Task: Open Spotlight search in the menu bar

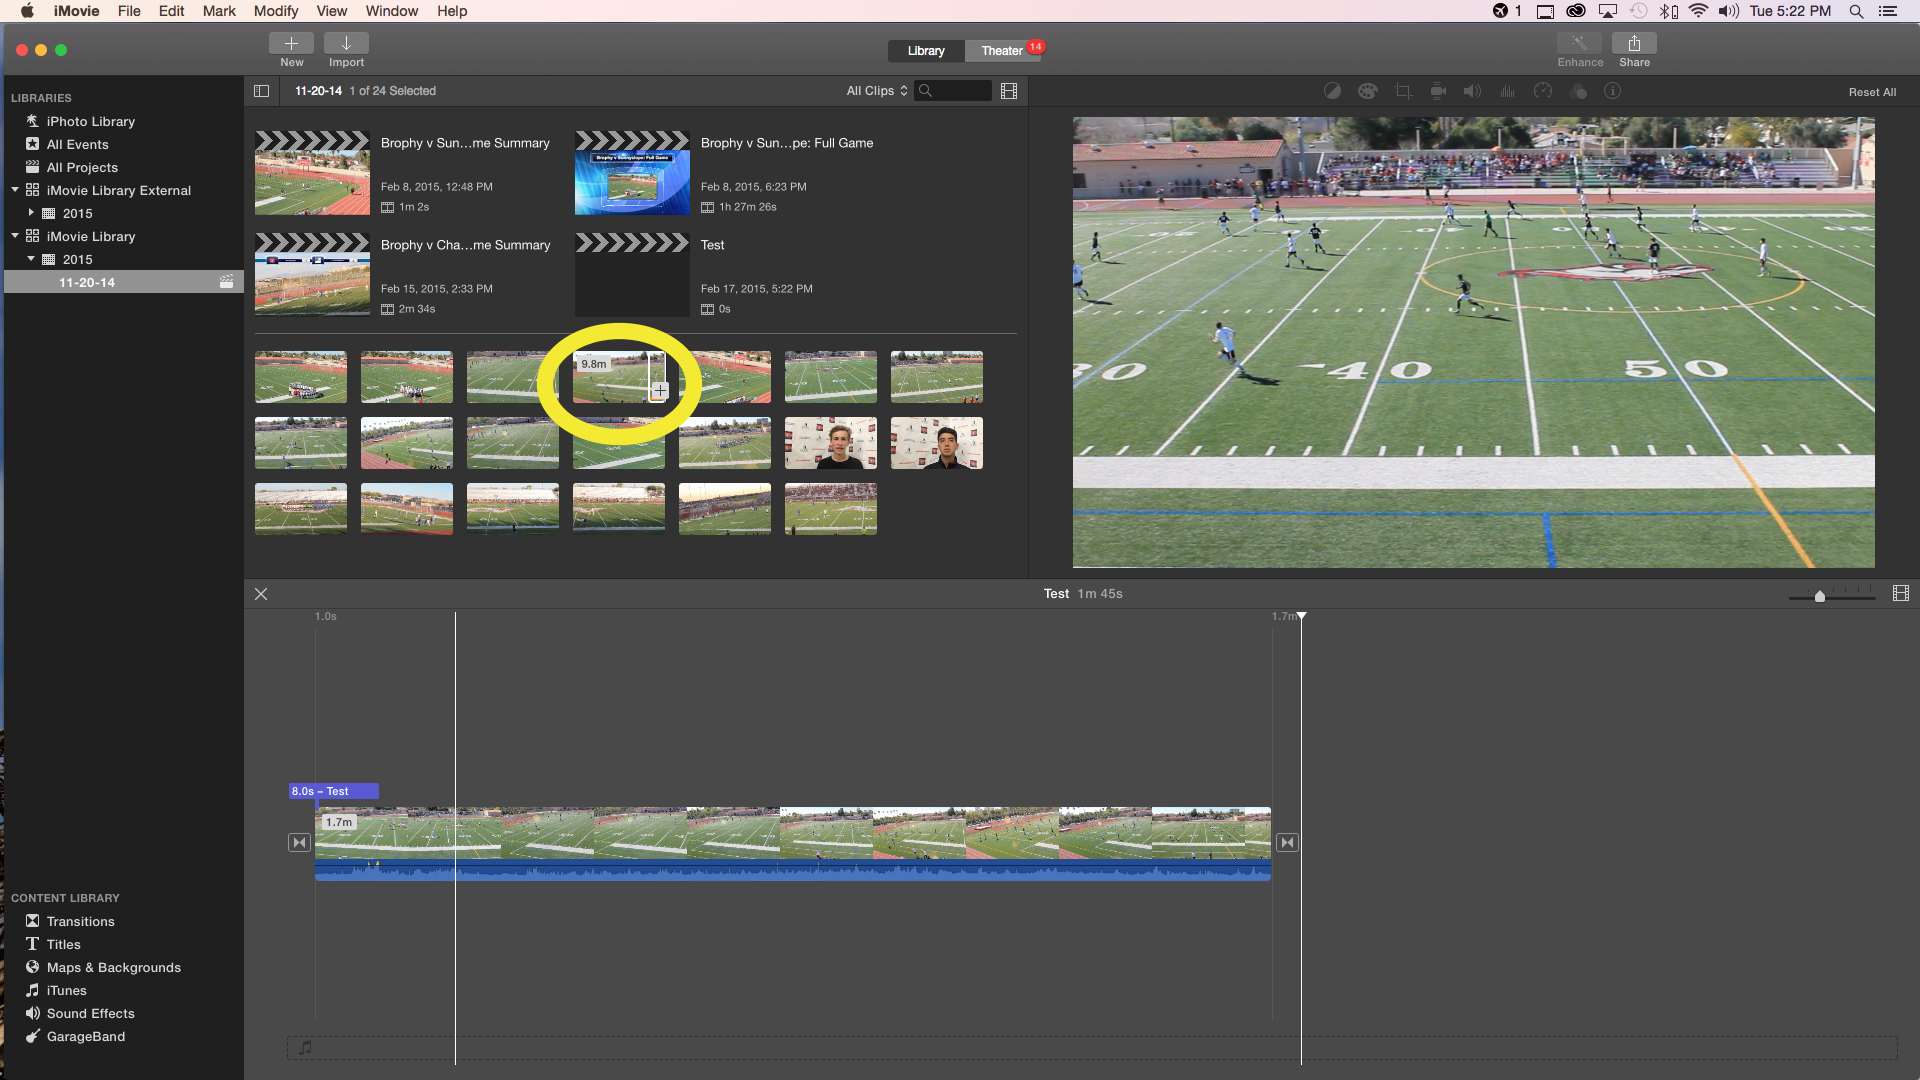Action: 1856,11
